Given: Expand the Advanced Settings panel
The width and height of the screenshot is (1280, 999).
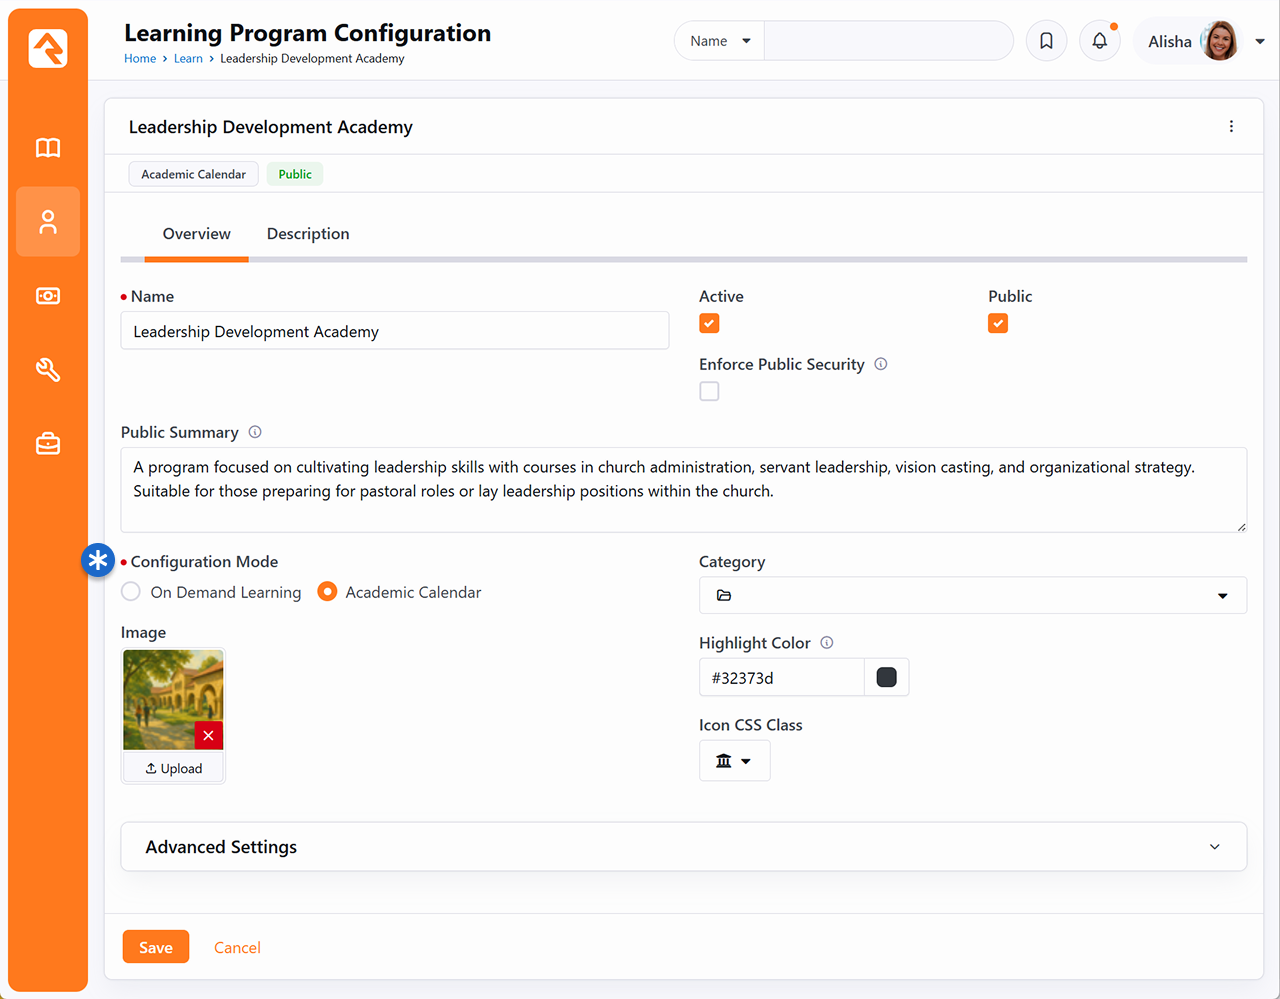Looking at the screenshot, I should 683,847.
